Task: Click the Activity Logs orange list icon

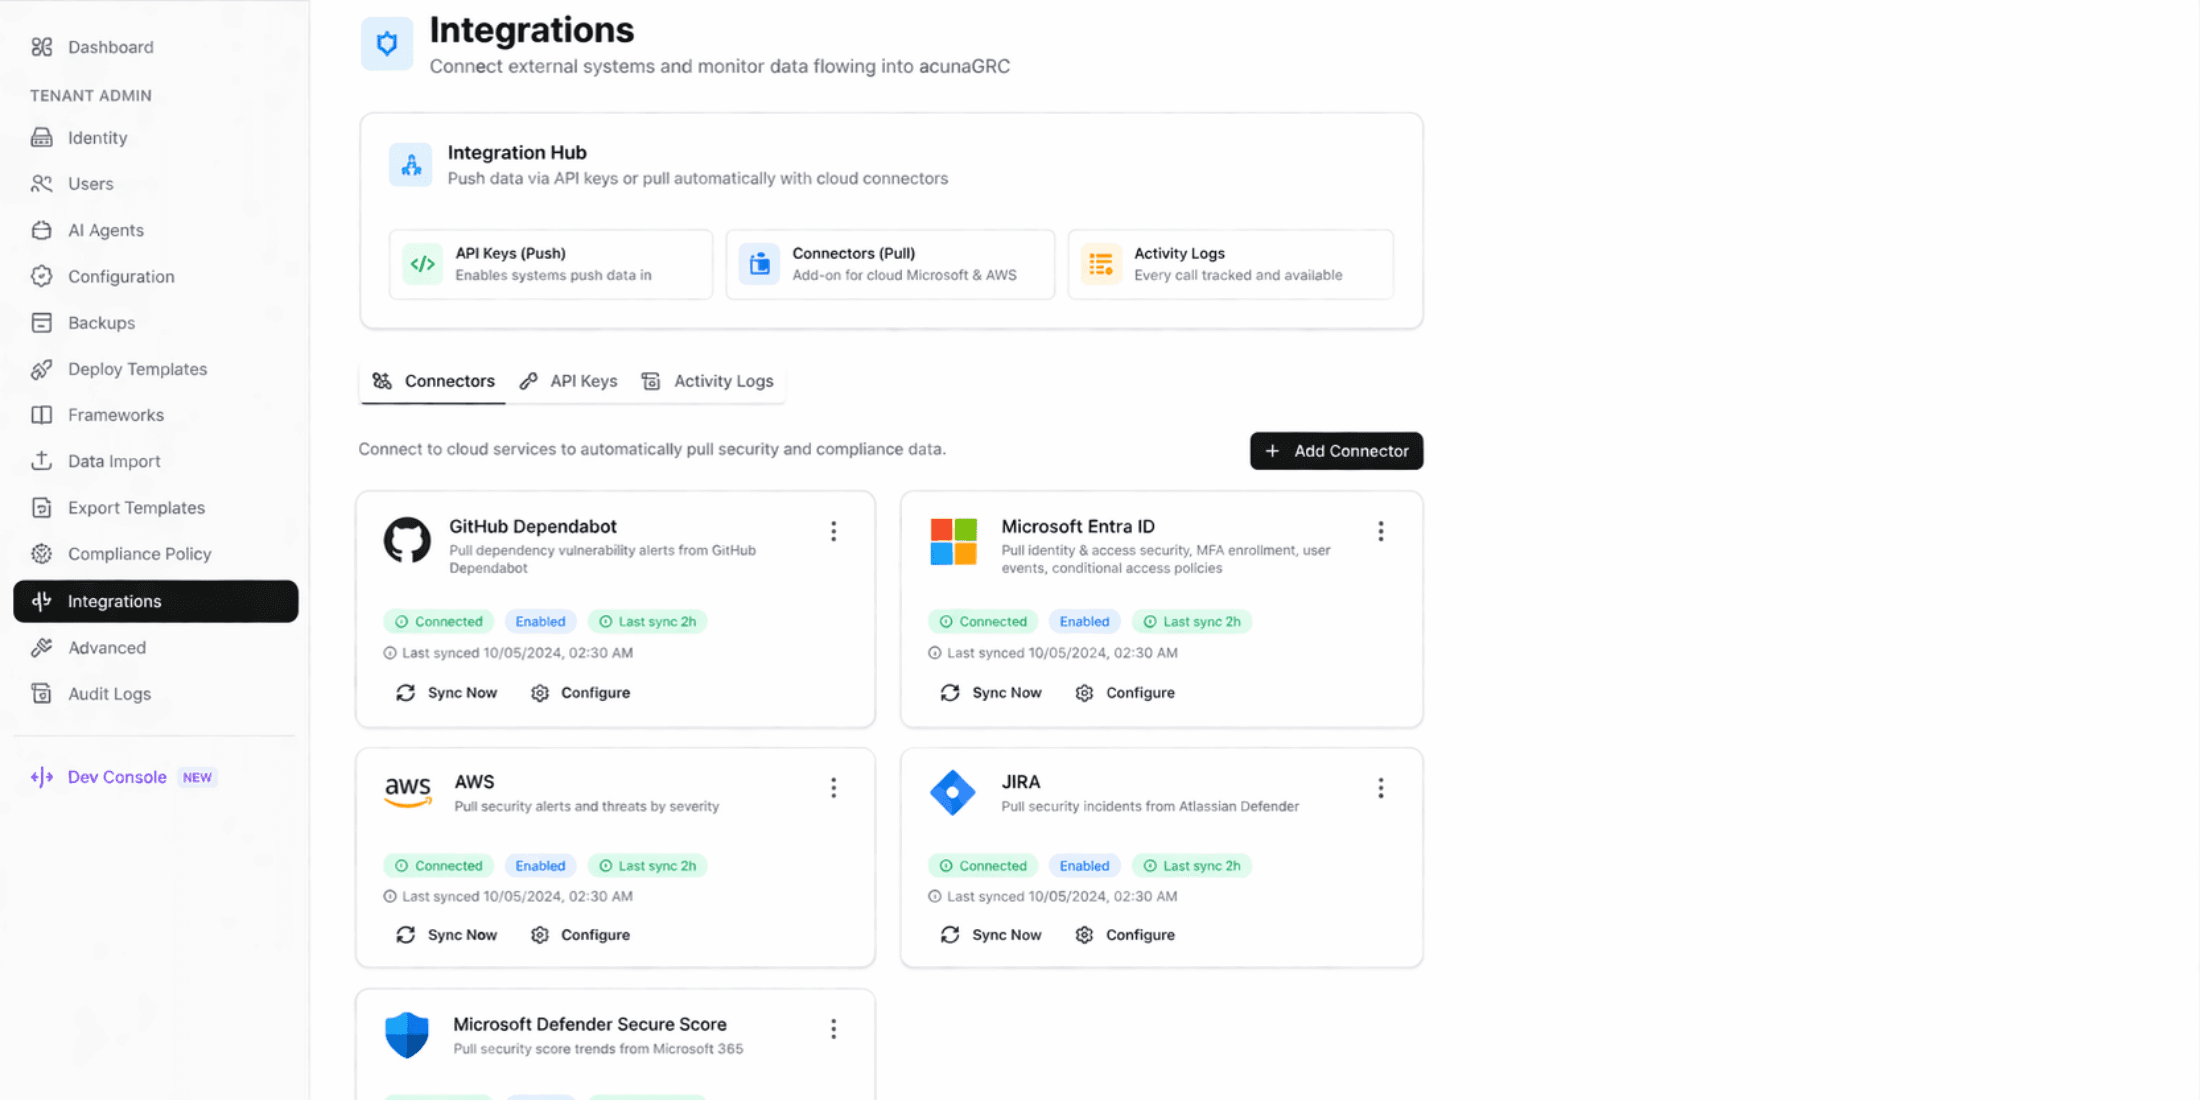Action: (1101, 264)
